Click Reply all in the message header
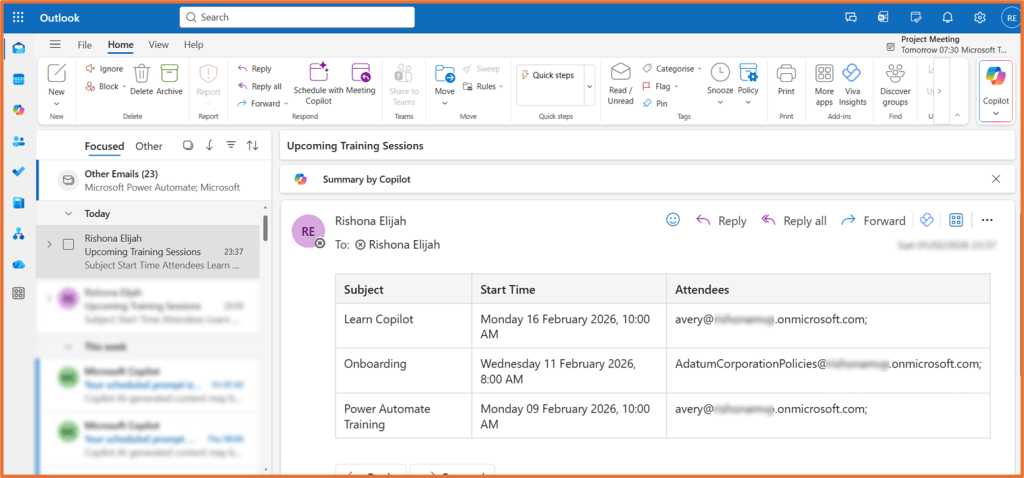The image size is (1024, 478). pyautogui.click(x=794, y=221)
